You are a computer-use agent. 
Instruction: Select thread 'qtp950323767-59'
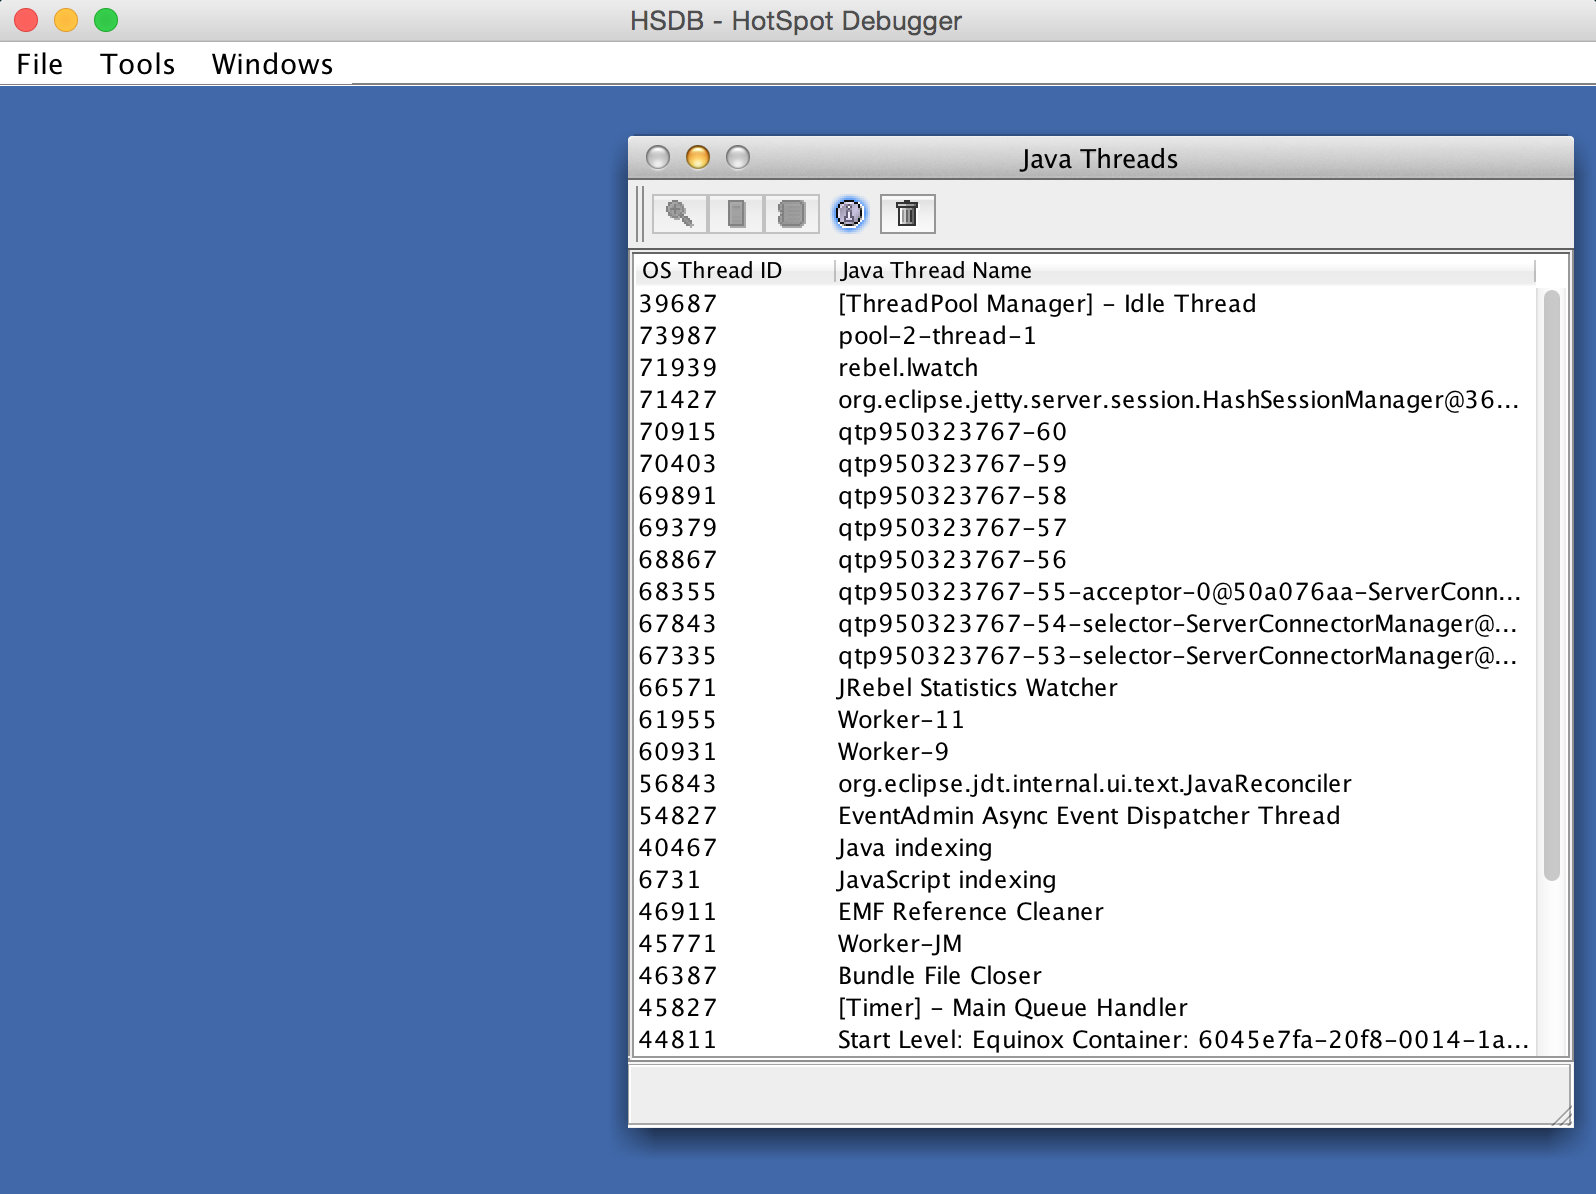click(x=1086, y=464)
